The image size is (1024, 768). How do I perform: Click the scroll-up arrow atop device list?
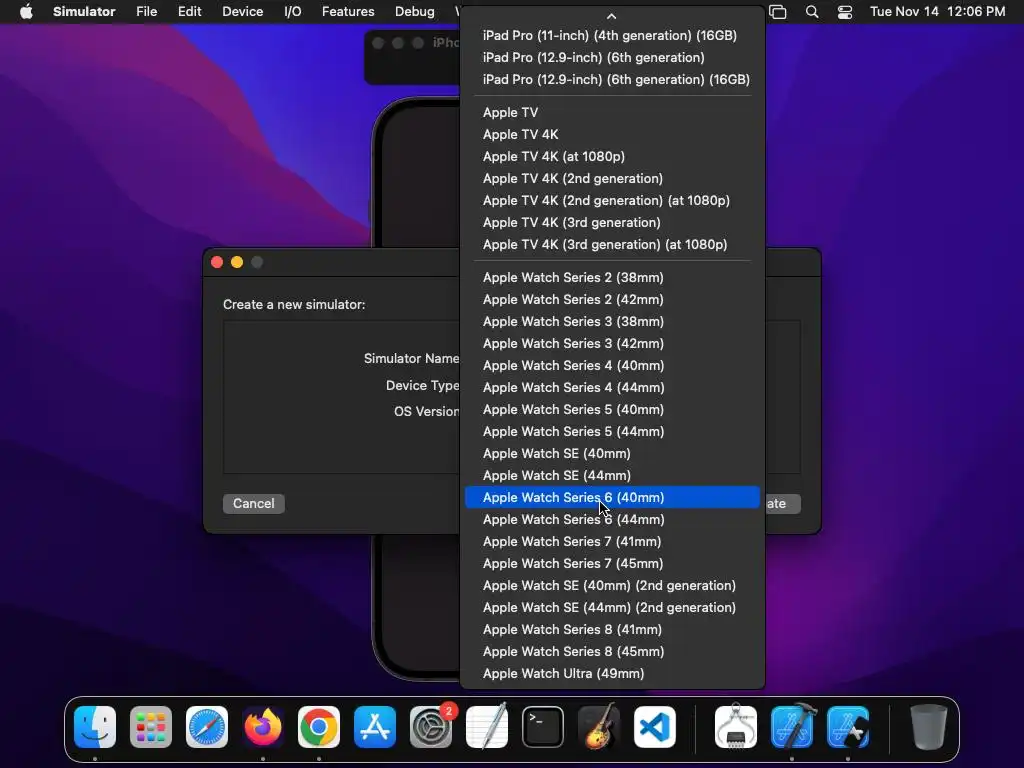[x=611, y=16]
